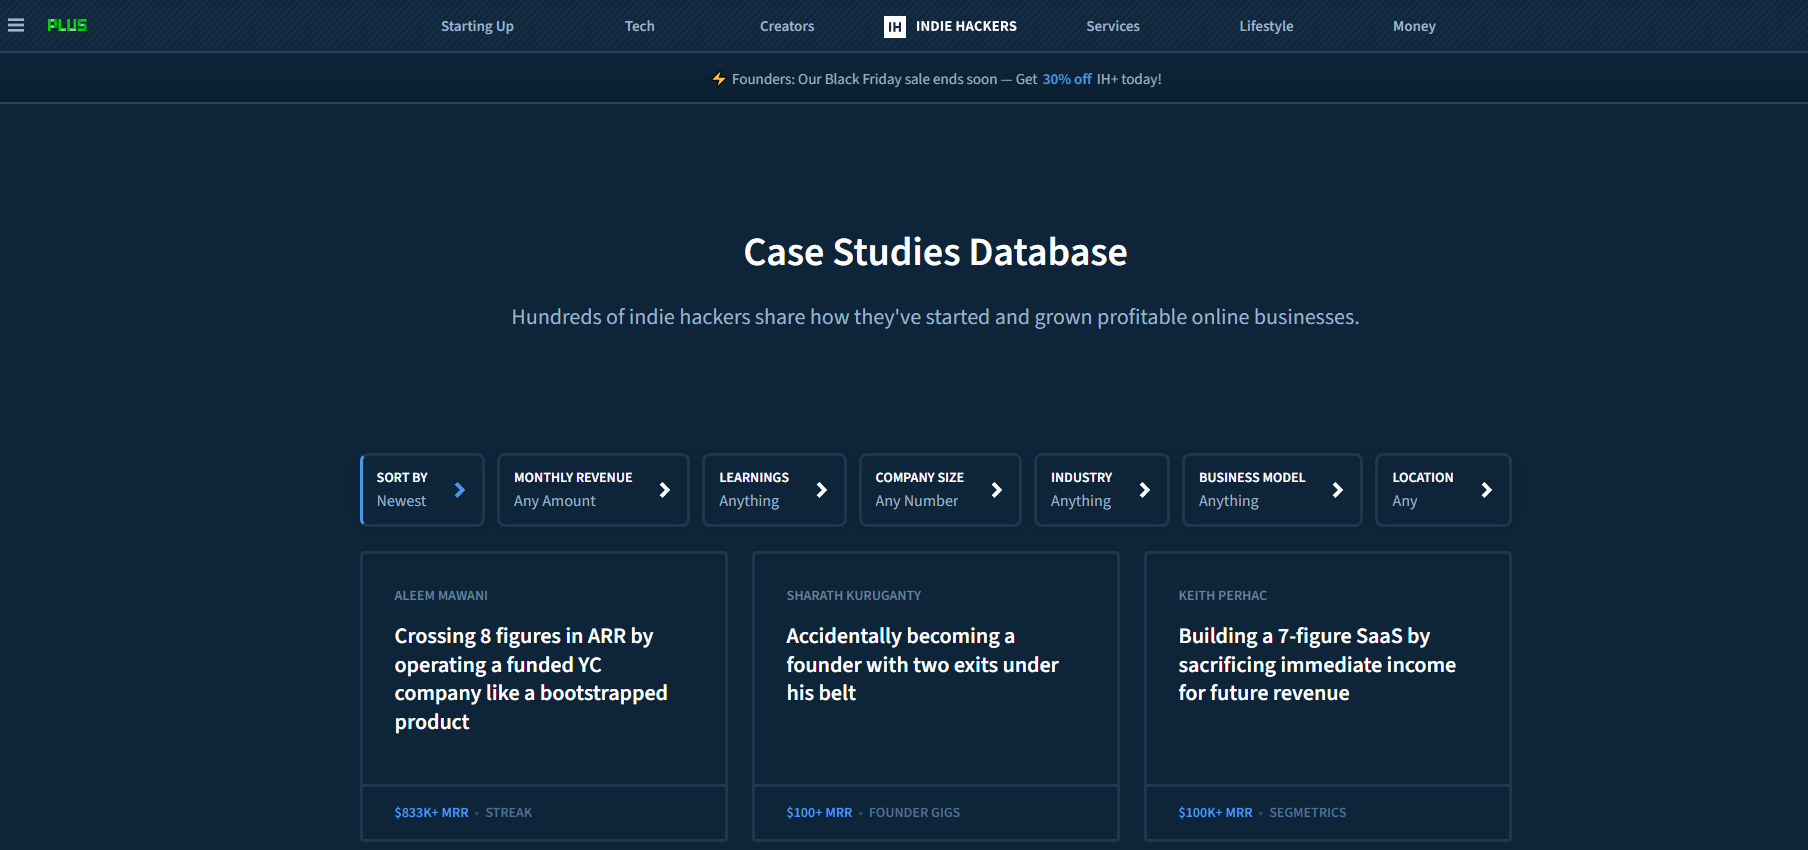Open the hamburger menu icon
Screen dimensions: 1808x850
point(16,25)
